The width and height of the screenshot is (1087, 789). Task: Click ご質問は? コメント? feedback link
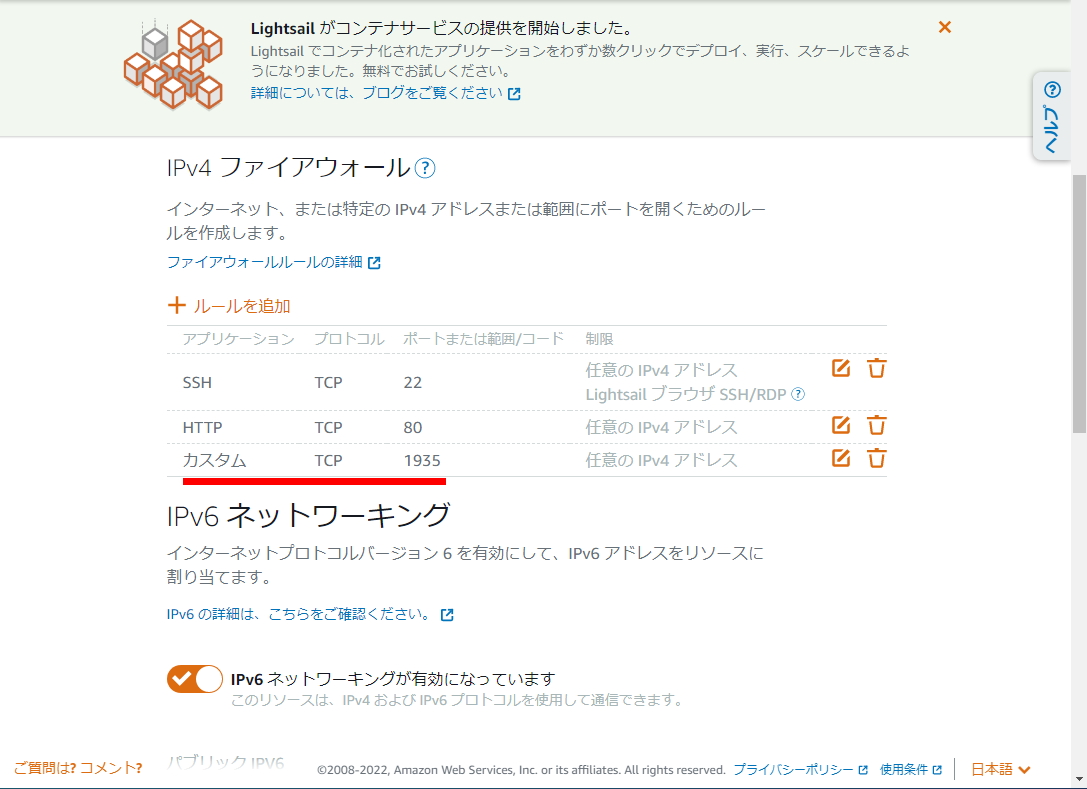[x=78, y=768]
